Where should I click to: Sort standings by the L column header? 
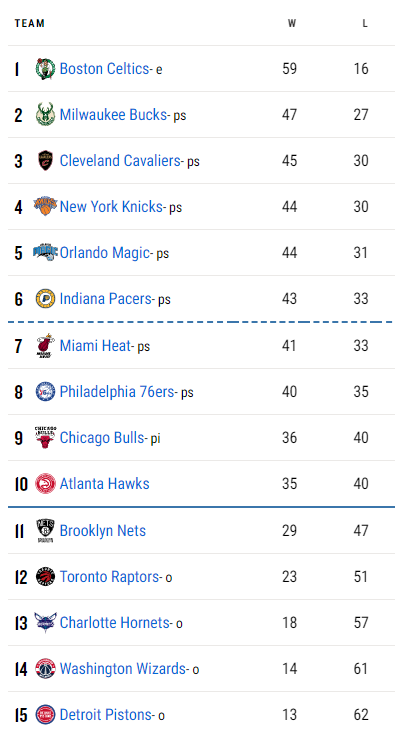pyautogui.click(x=364, y=23)
